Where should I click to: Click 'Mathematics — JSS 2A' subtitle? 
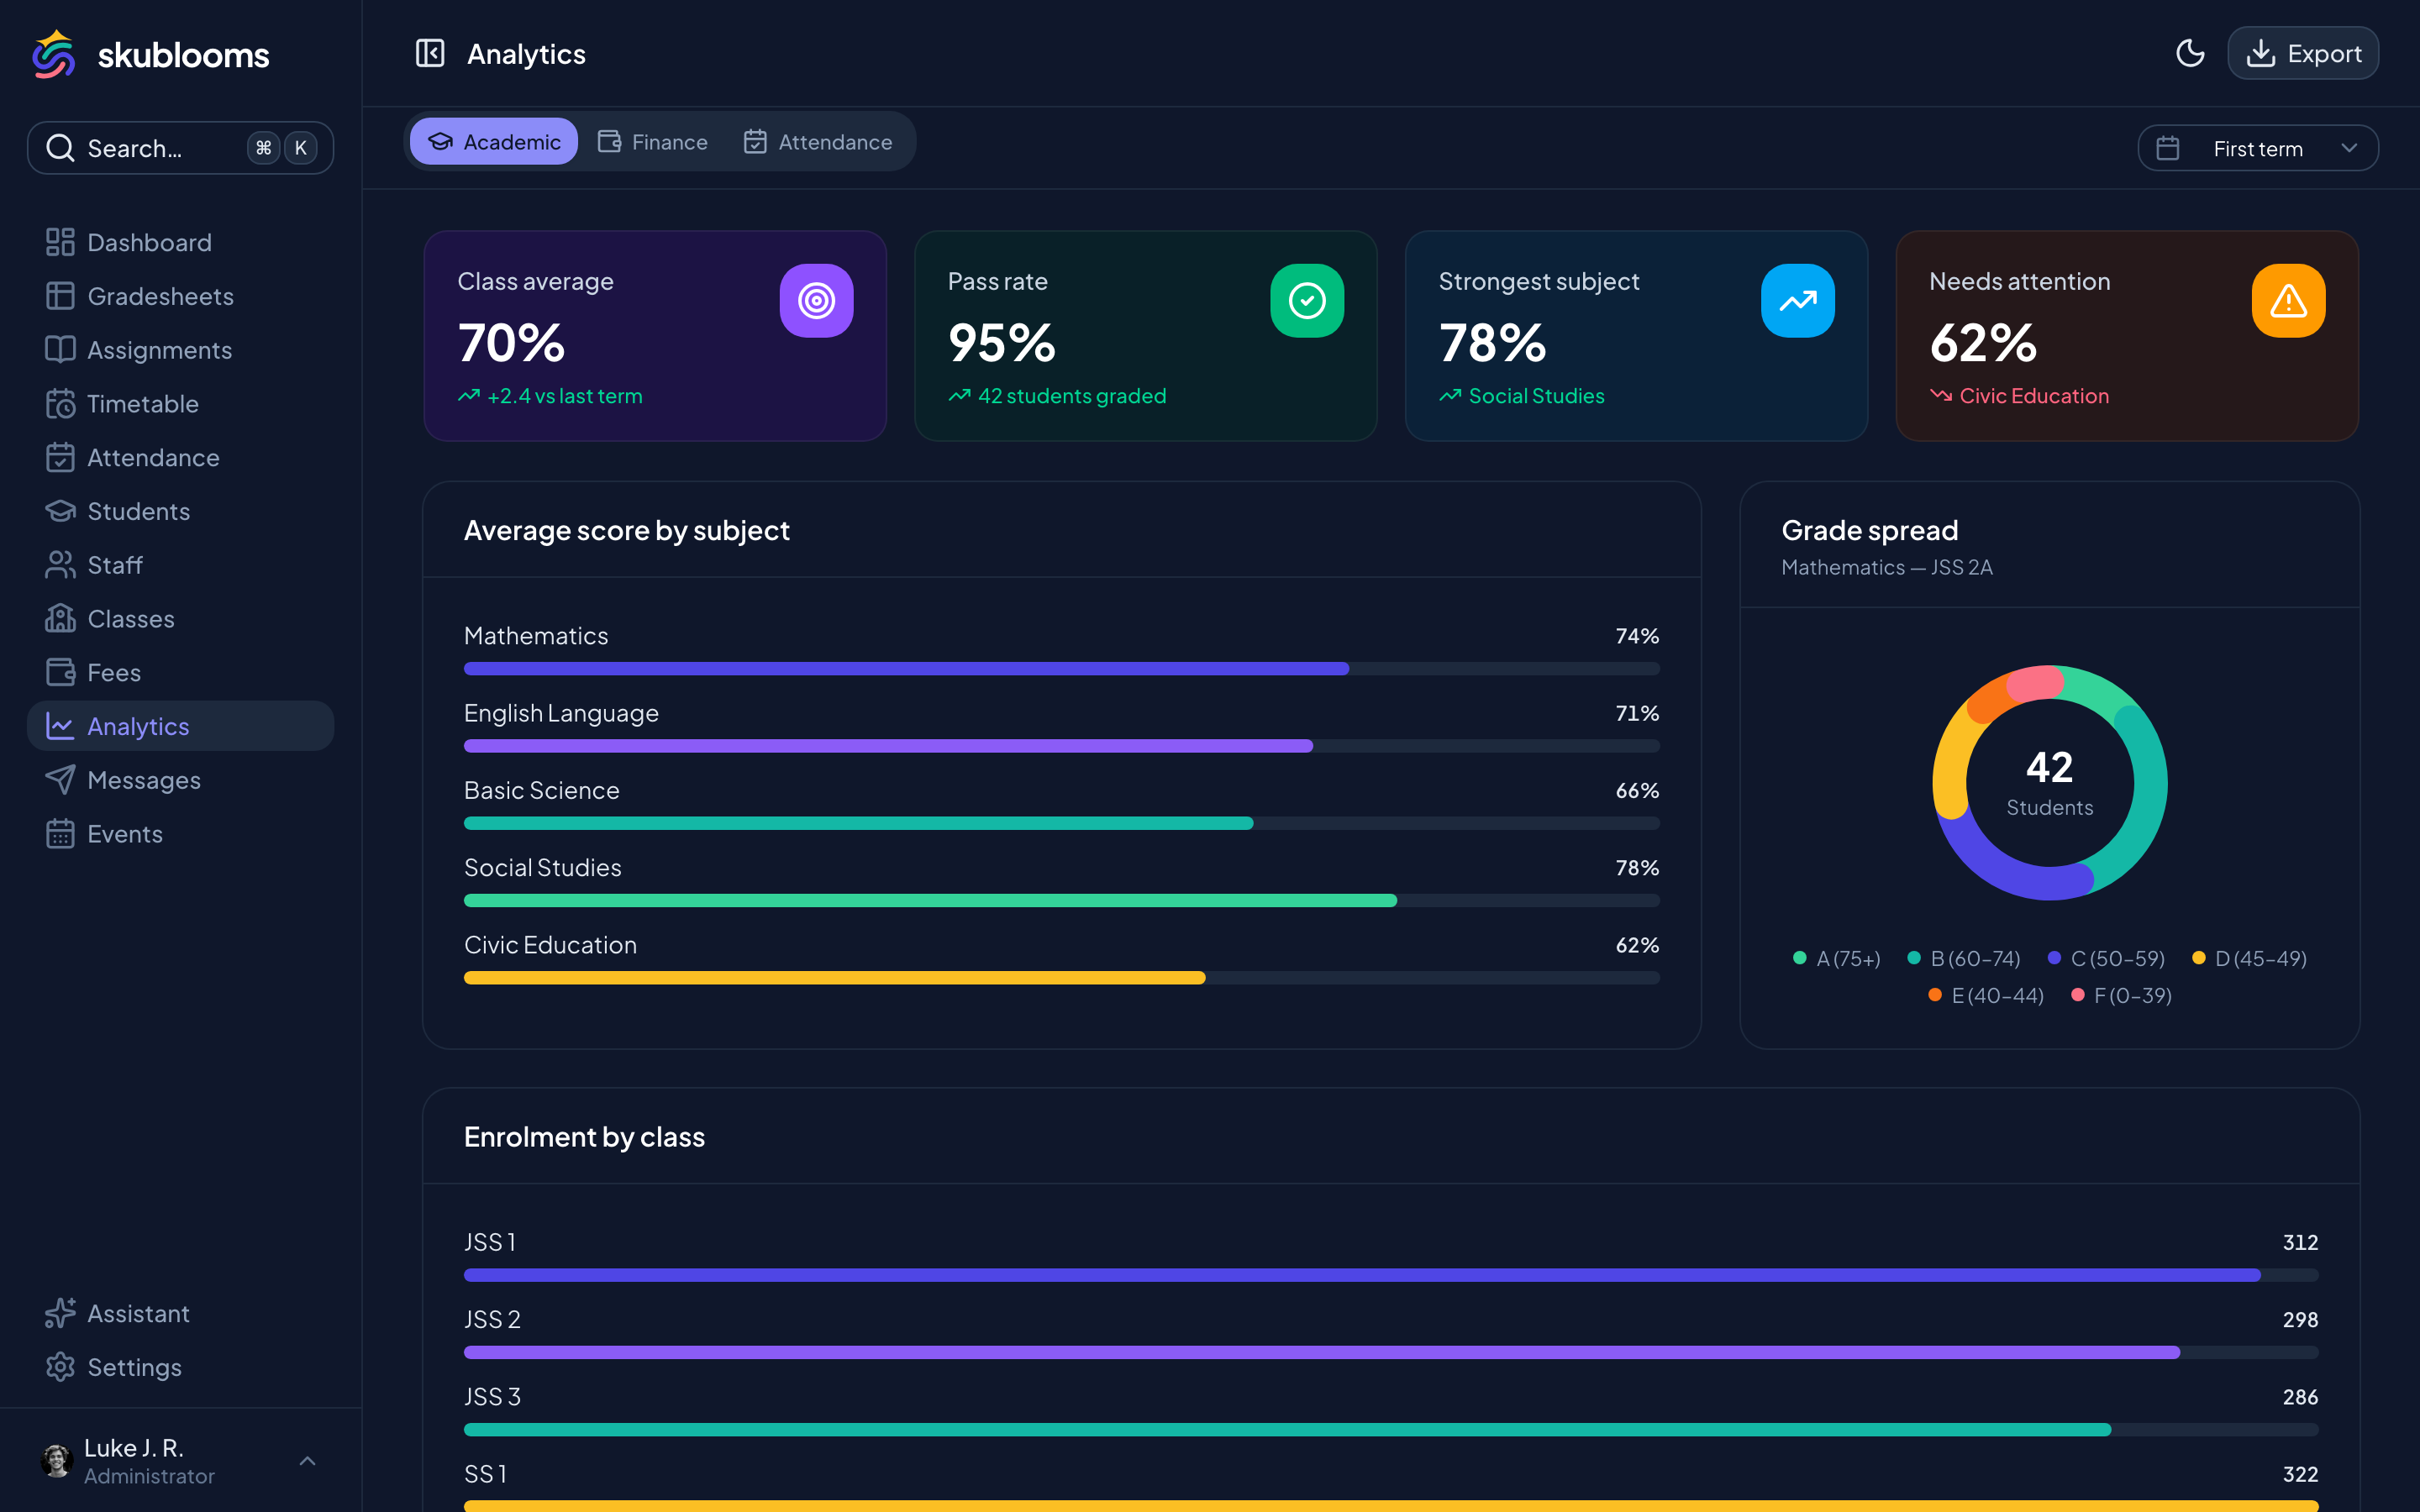coord(1887,567)
